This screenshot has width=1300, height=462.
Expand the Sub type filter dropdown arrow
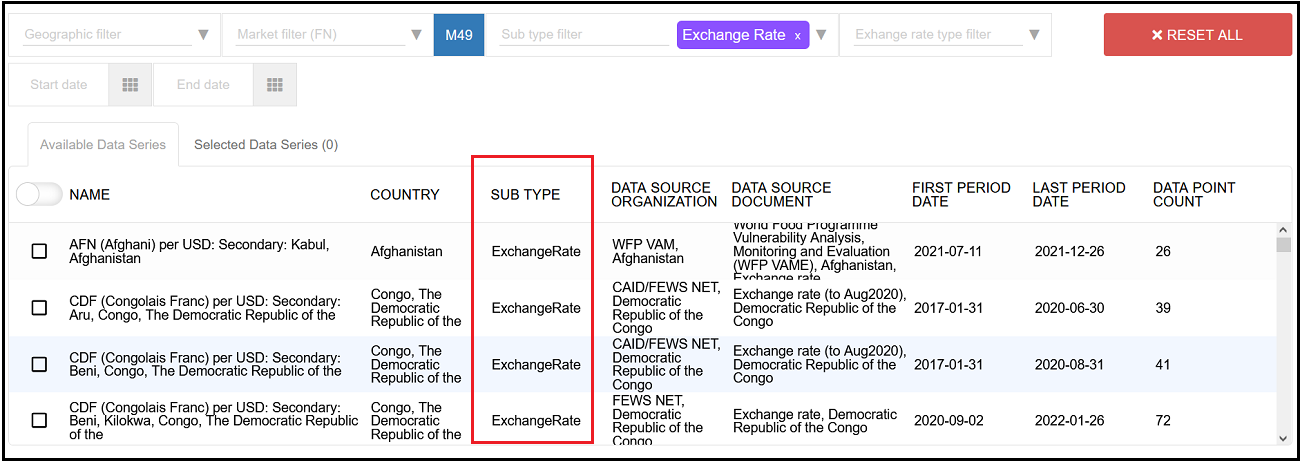(x=821, y=35)
